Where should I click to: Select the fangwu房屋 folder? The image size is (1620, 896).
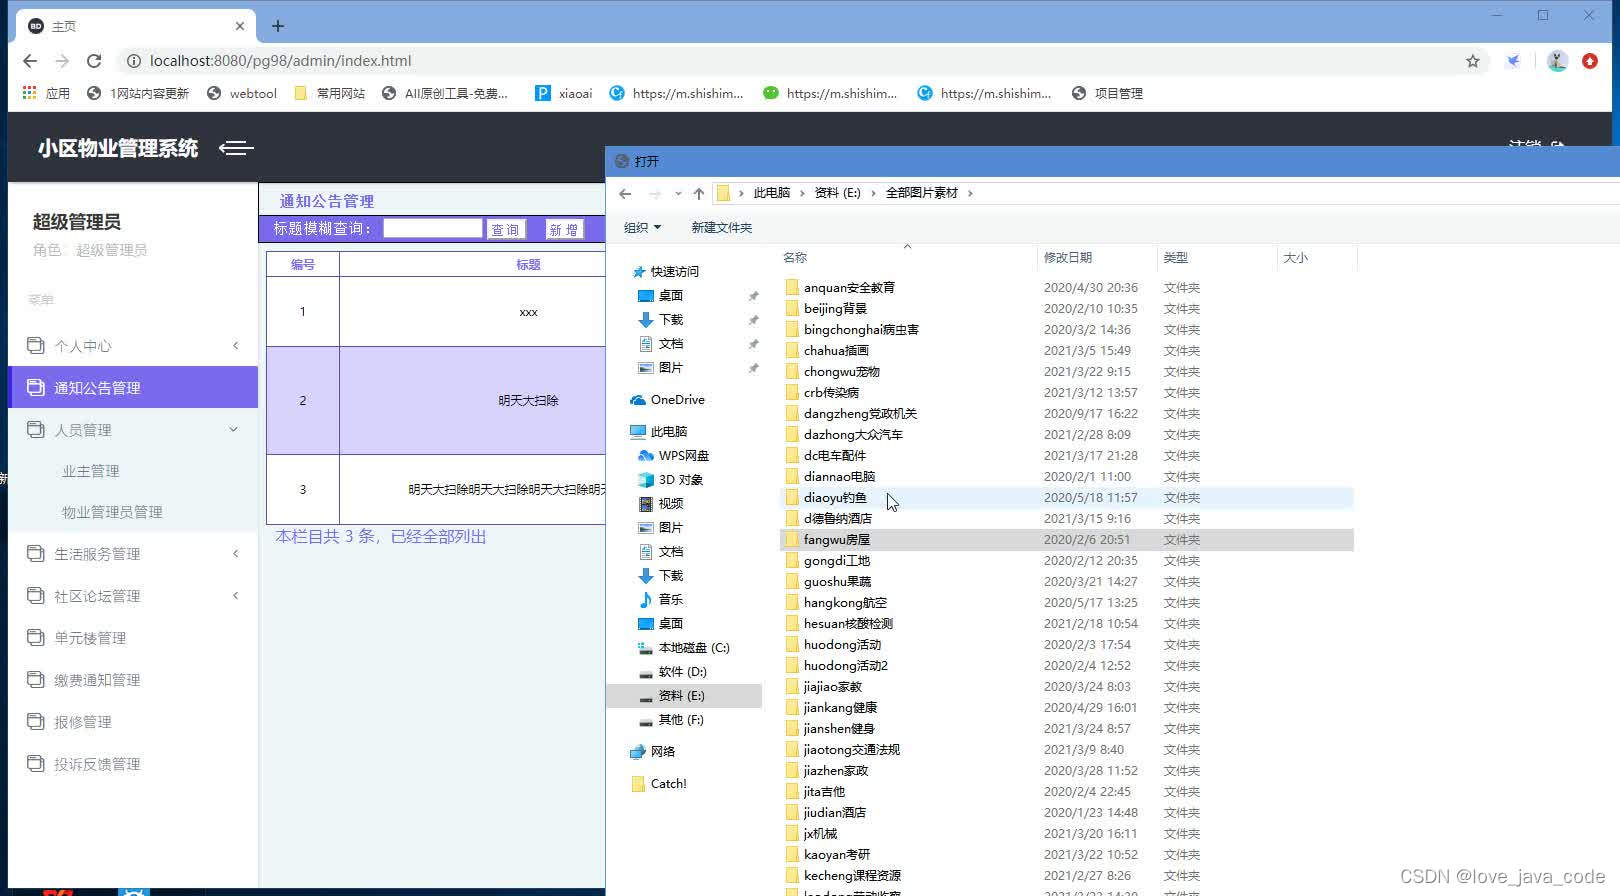[1066, 540]
